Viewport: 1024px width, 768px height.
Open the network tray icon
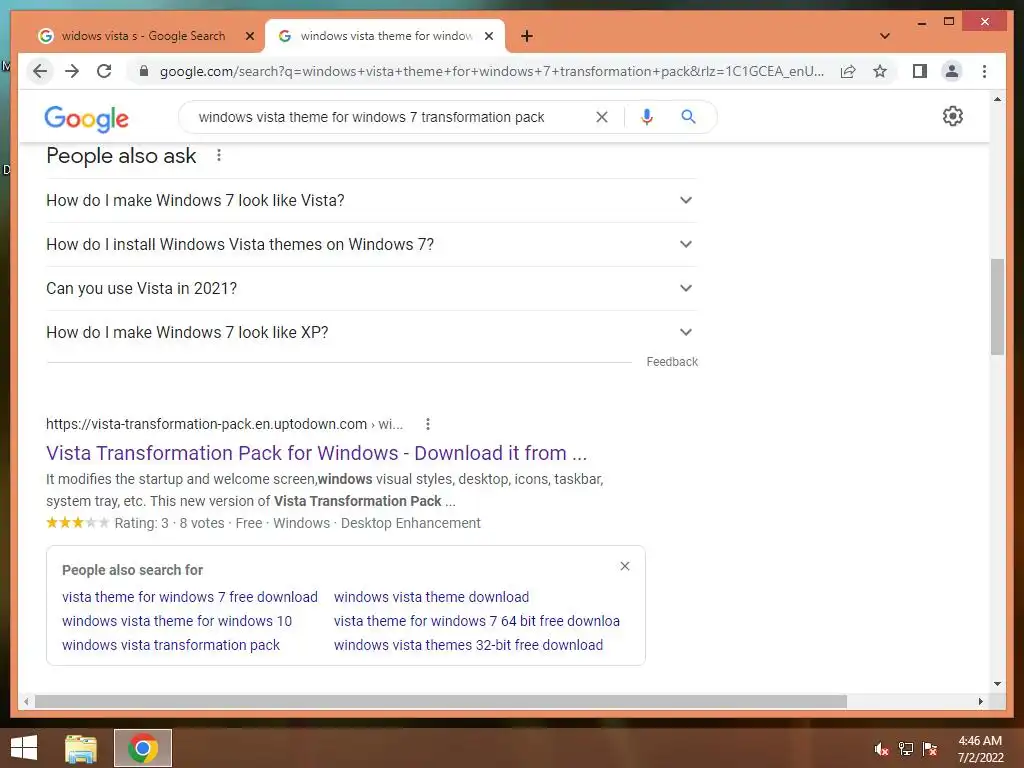tap(906, 749)
